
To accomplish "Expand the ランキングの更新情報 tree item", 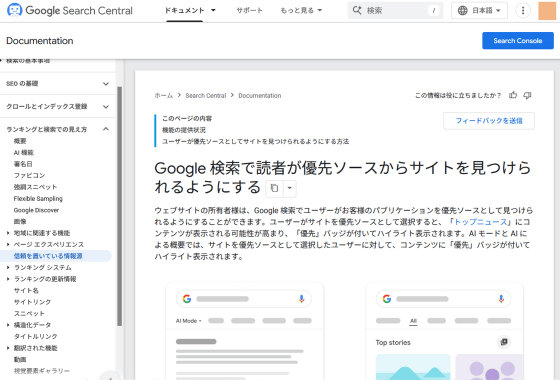I will pyautogui.click(x=8, y=279).
